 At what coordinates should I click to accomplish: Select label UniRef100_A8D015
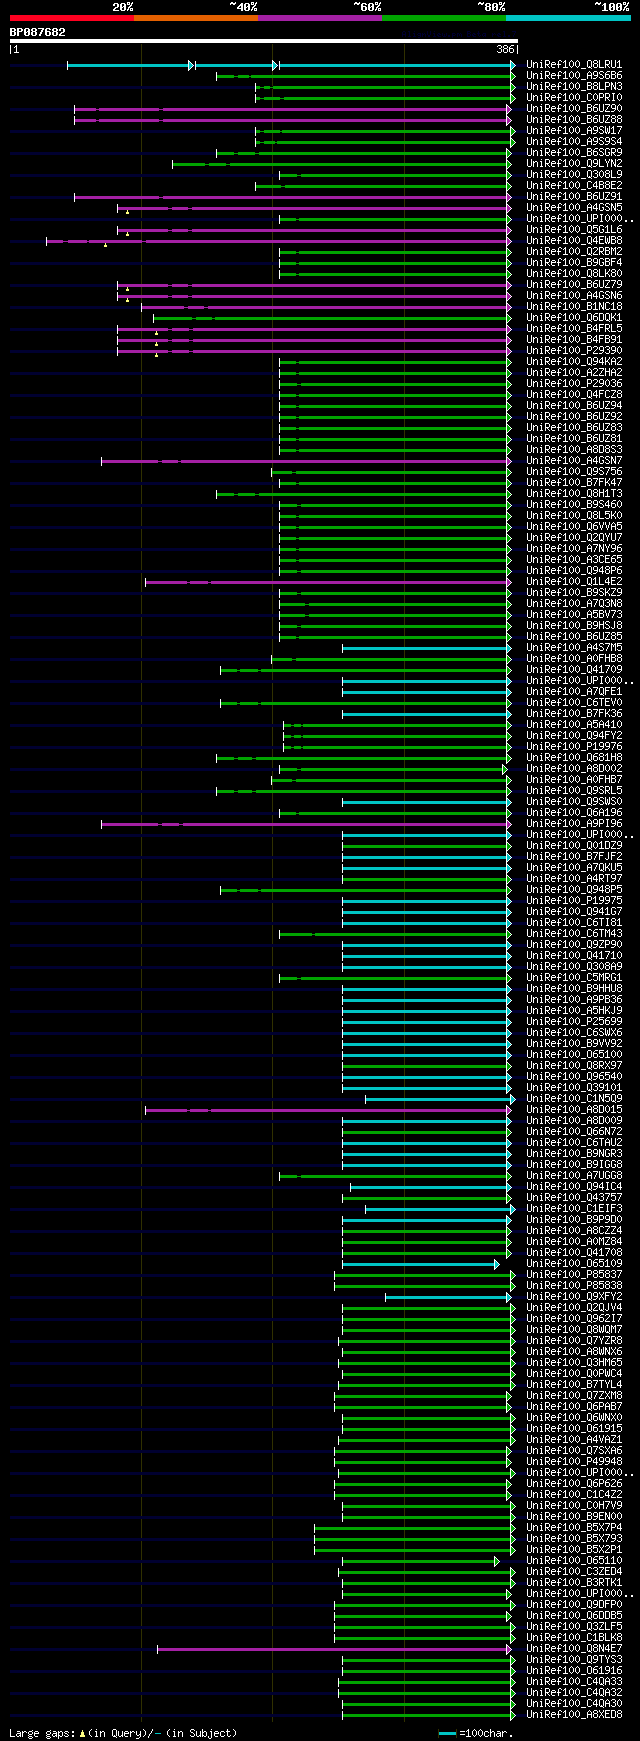[574, 1110]
